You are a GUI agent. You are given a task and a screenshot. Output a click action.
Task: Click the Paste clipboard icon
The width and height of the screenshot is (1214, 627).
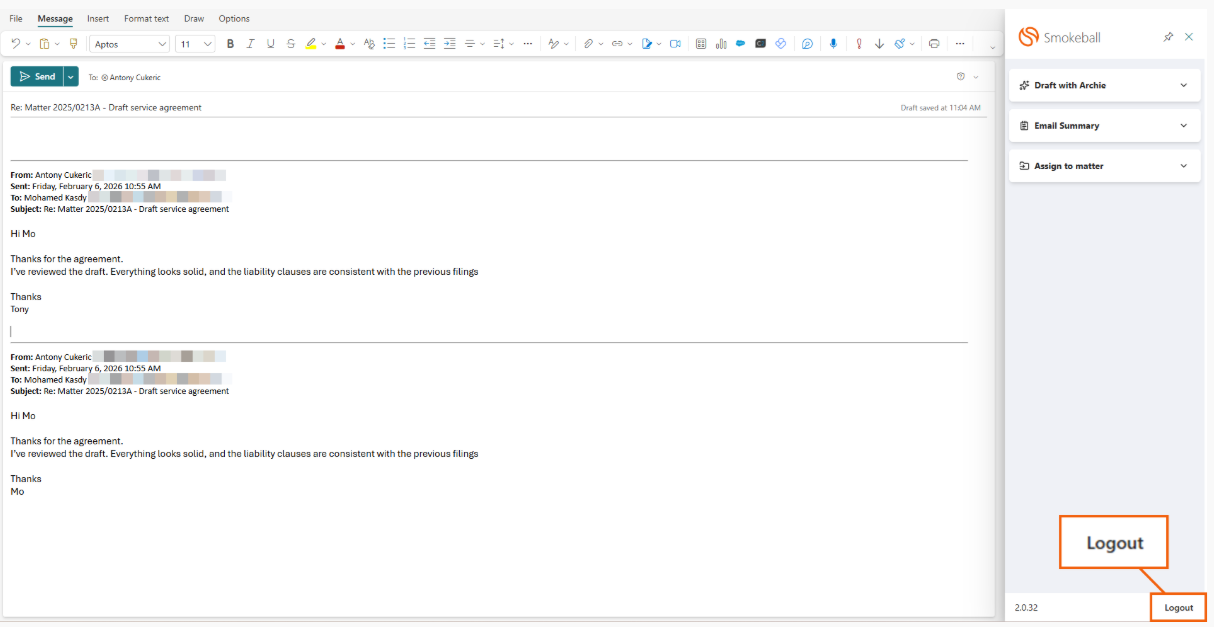(x=44, y=44)
